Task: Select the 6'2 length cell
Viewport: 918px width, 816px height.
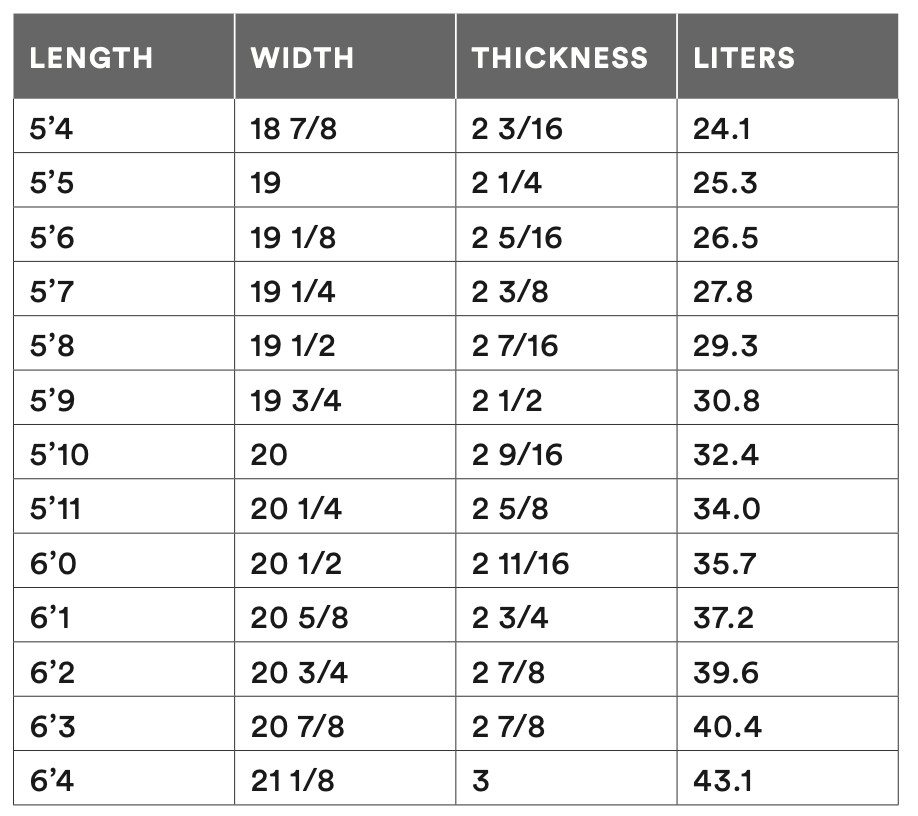Action: 52,672
